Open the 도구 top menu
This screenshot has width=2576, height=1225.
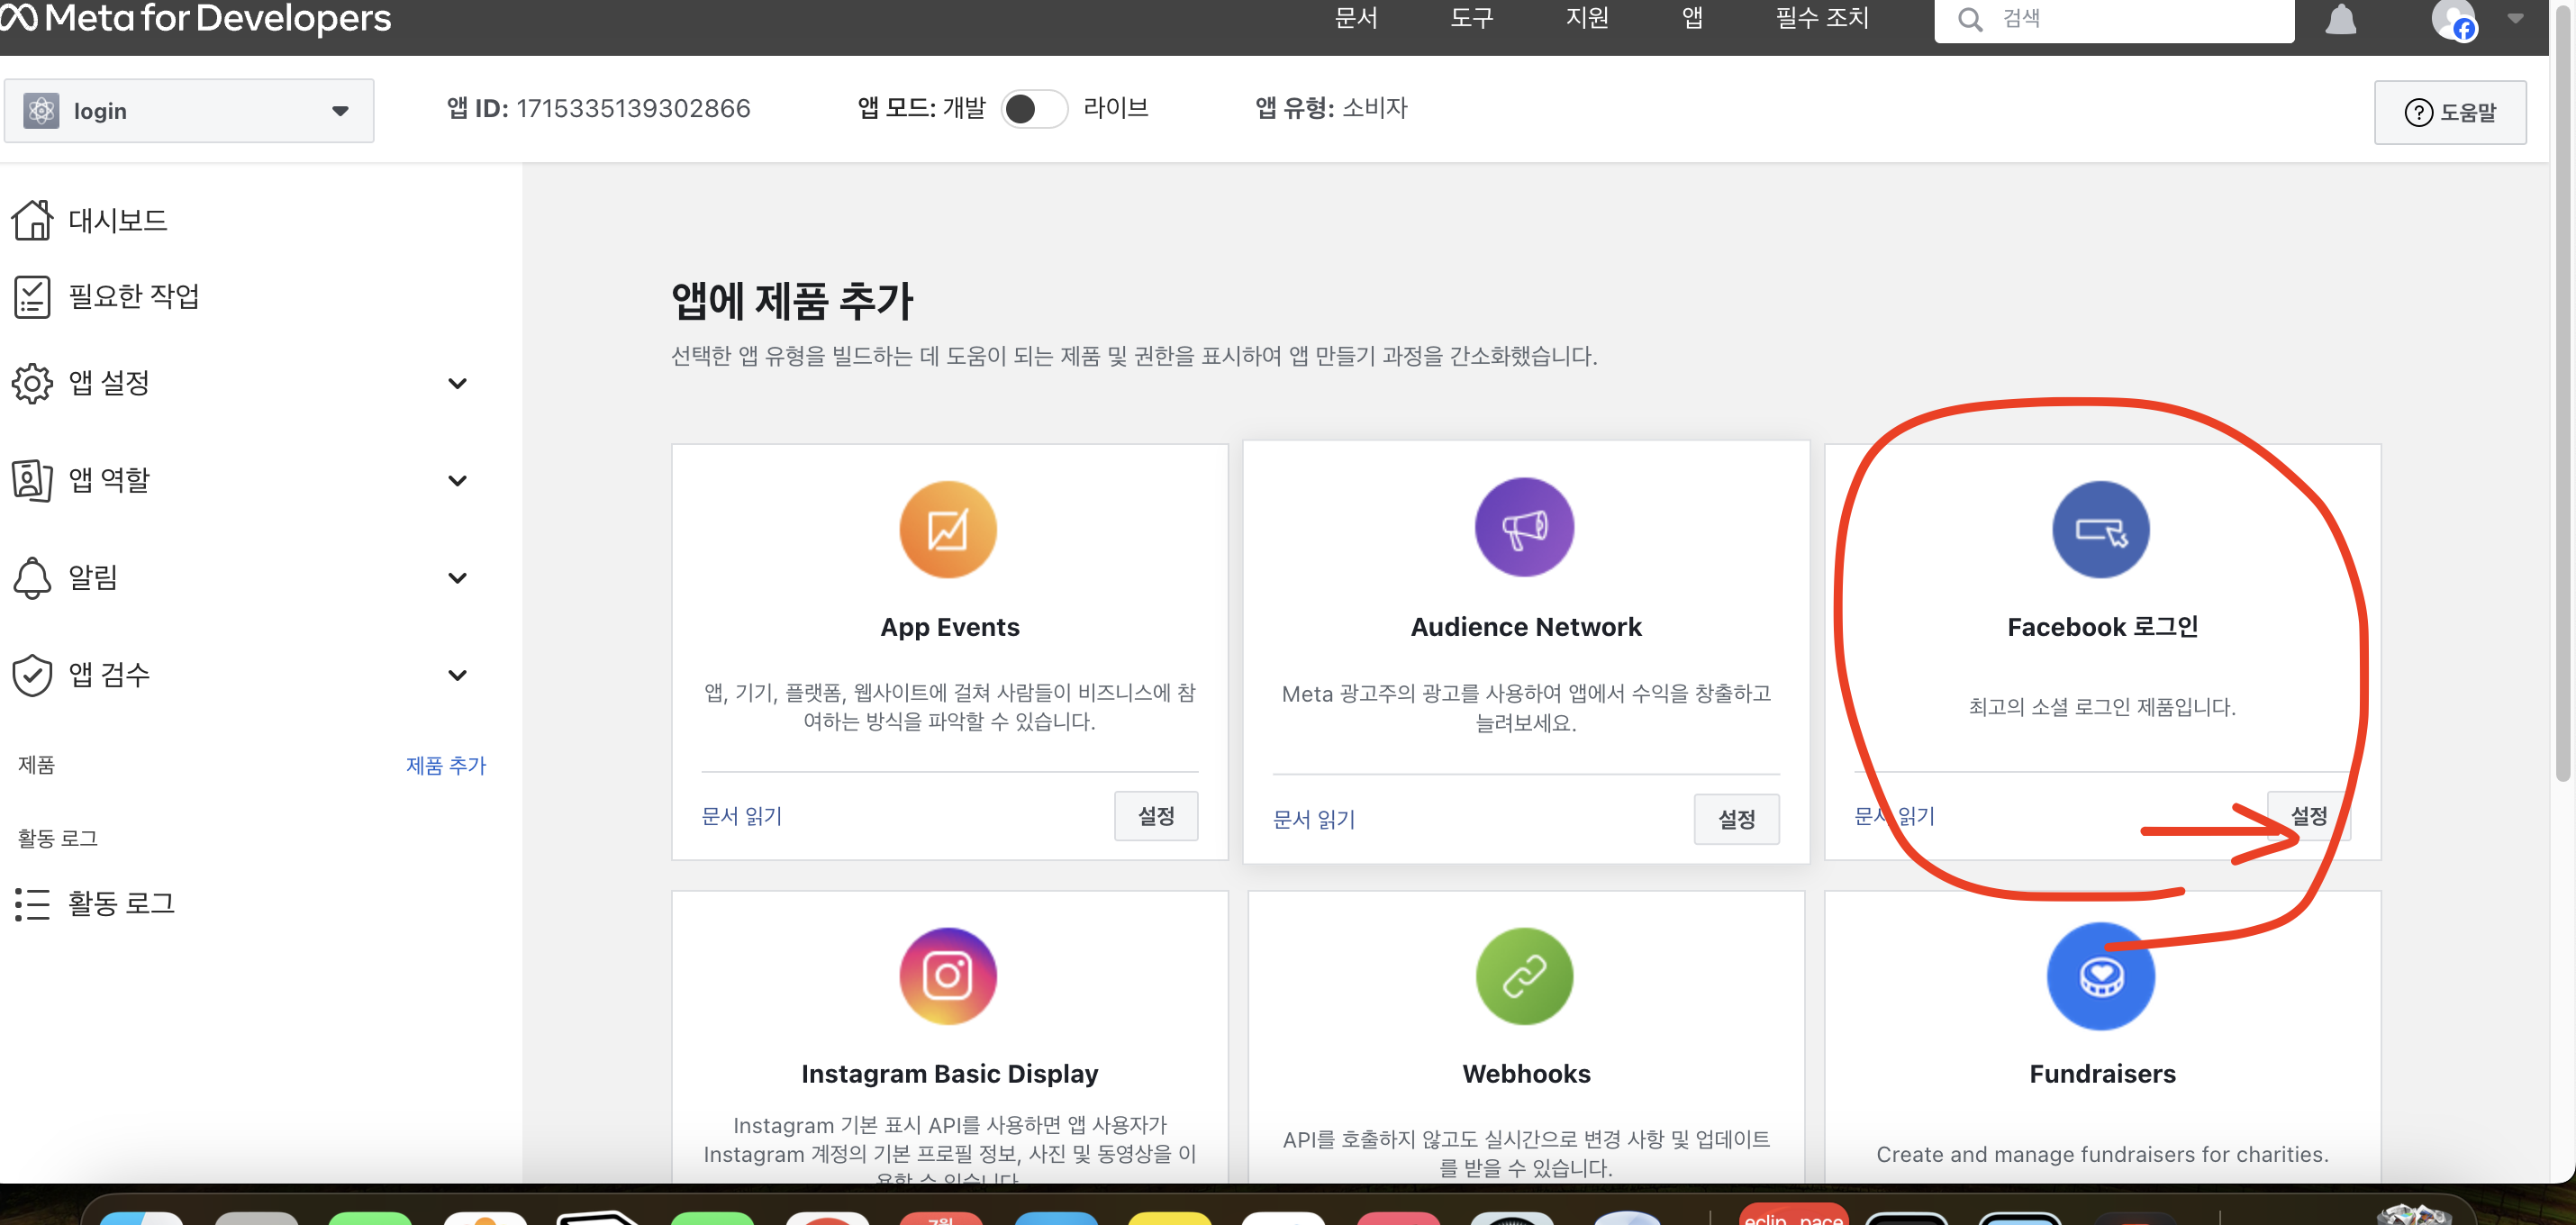(x=1471, y=18)
